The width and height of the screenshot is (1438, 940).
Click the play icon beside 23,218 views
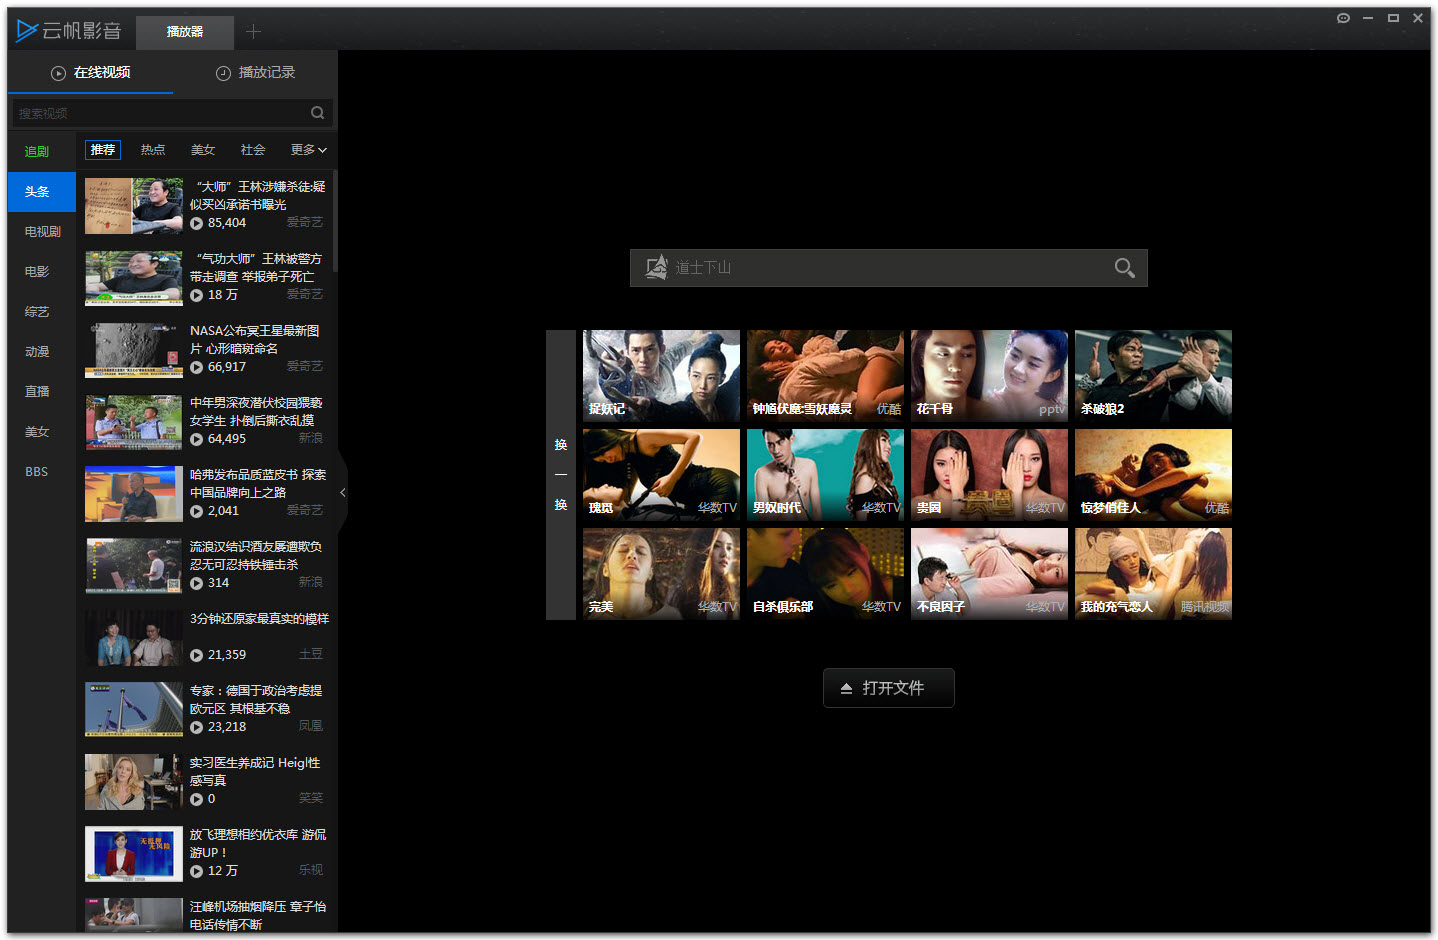[x=197, y=727]
